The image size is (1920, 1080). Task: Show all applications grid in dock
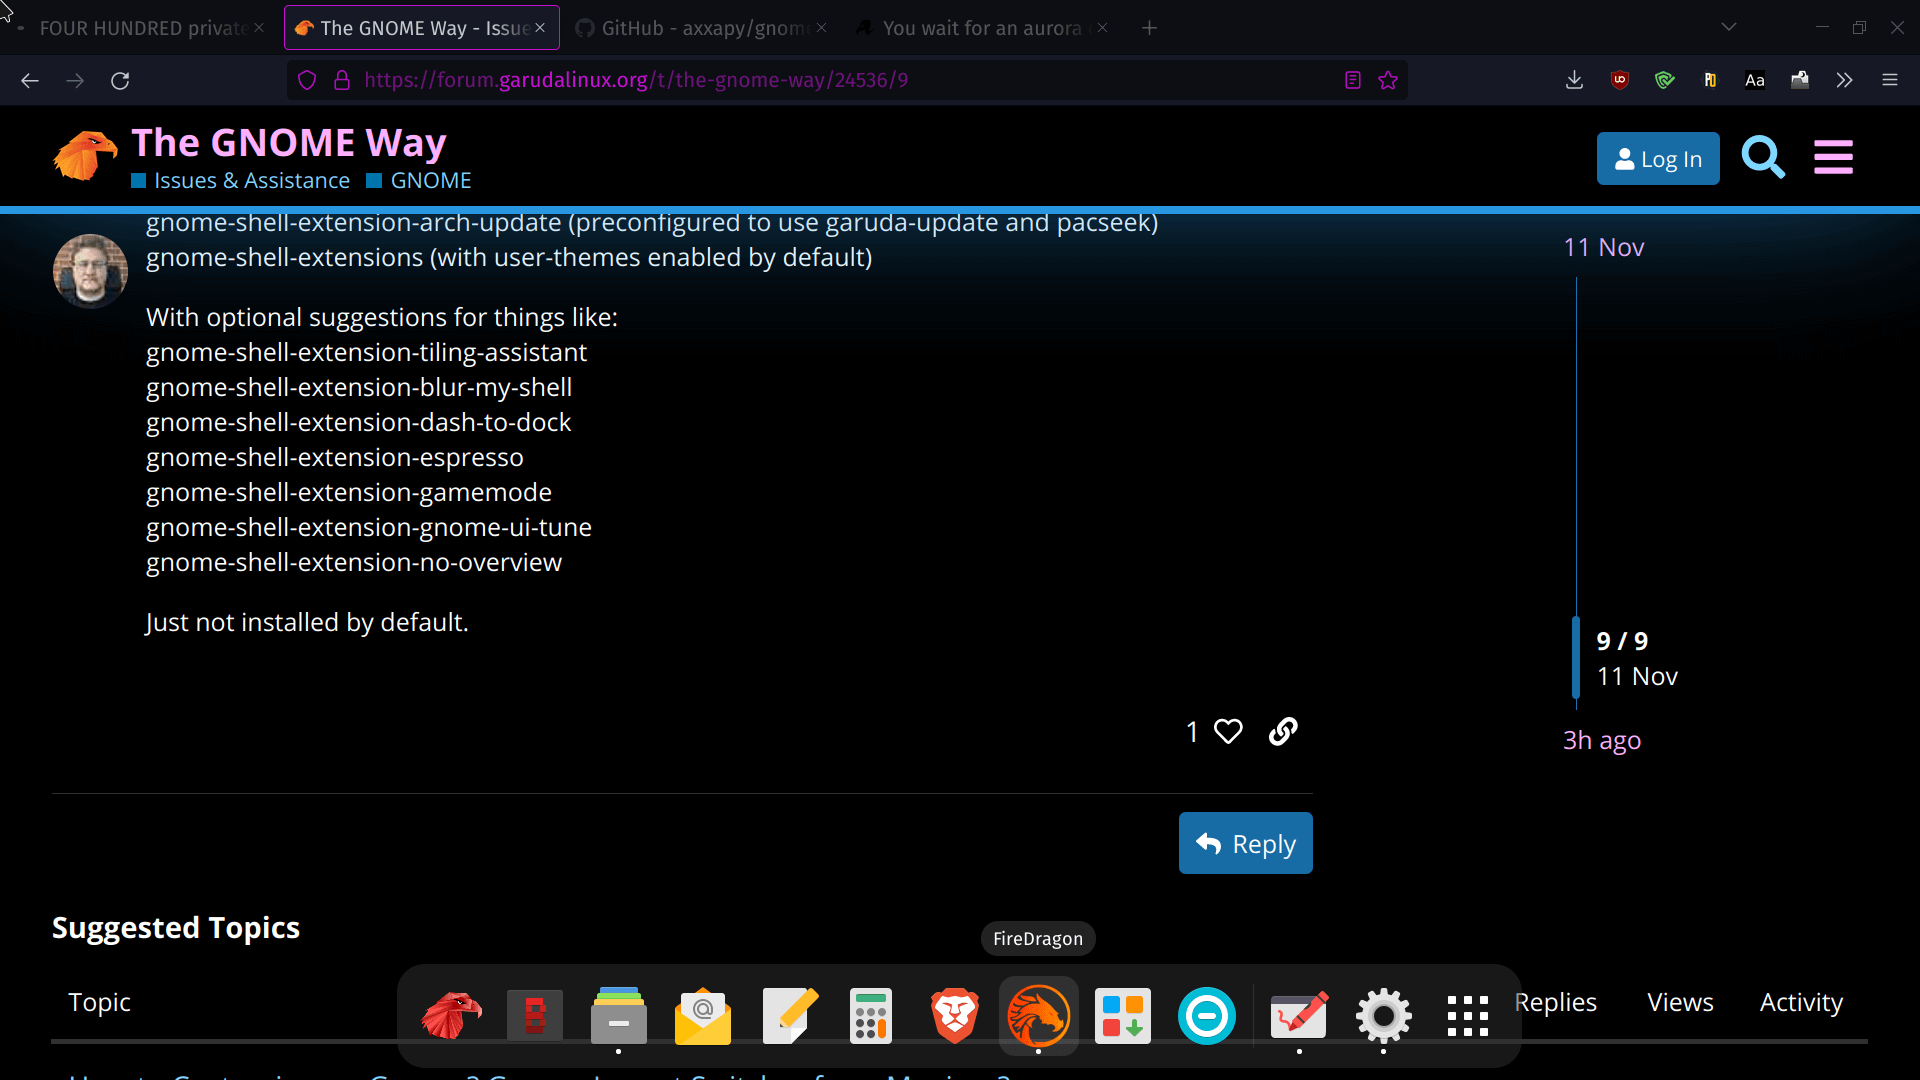coord(1468,1016)
